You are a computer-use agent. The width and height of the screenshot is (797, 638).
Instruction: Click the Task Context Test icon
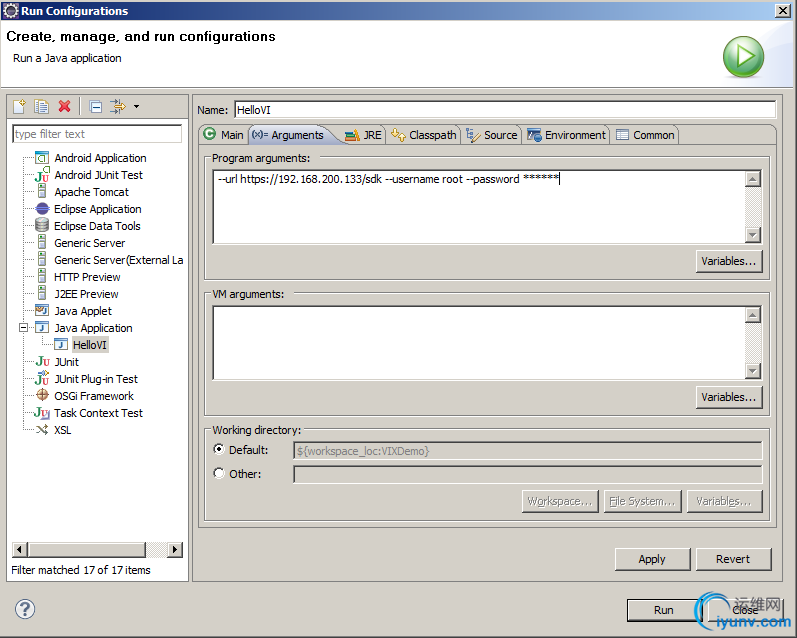click(42, 413)
